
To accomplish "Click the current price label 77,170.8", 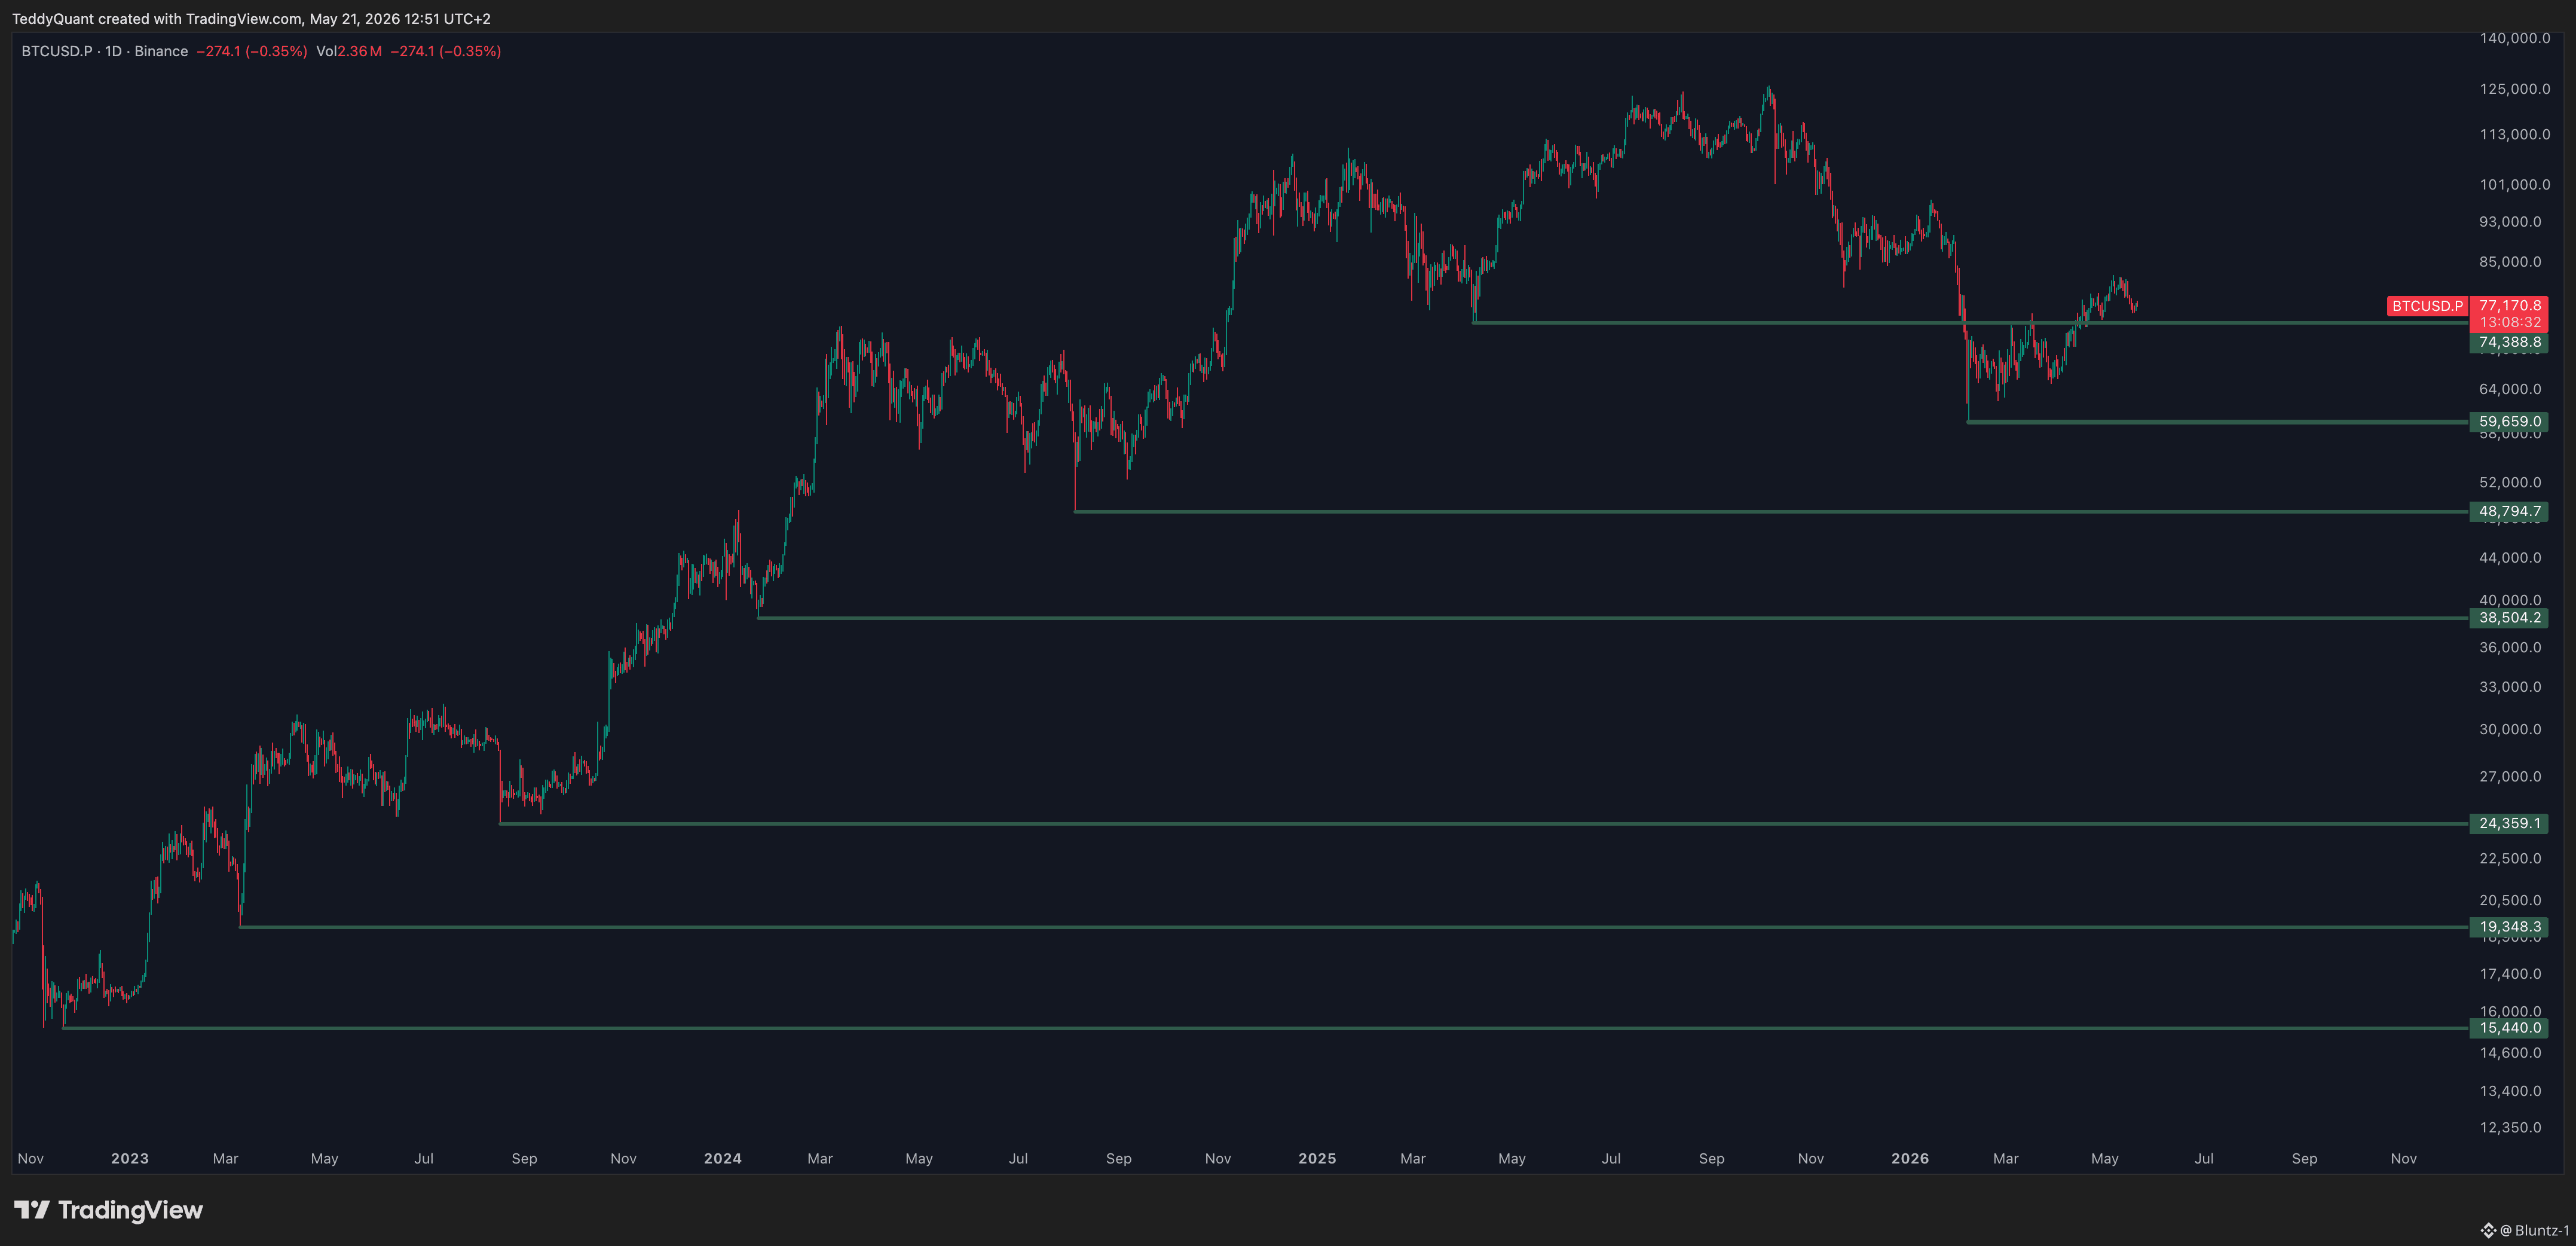I will coord(2509,305).
